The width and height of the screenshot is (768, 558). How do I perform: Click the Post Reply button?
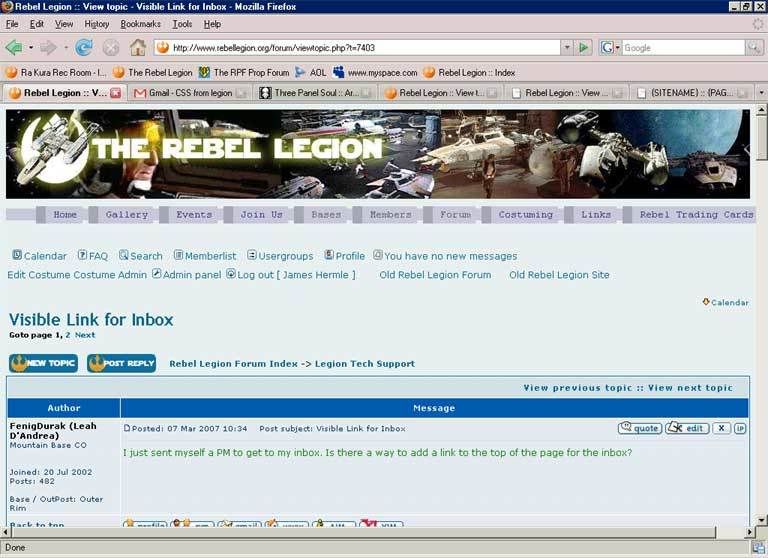coord(121,363)
